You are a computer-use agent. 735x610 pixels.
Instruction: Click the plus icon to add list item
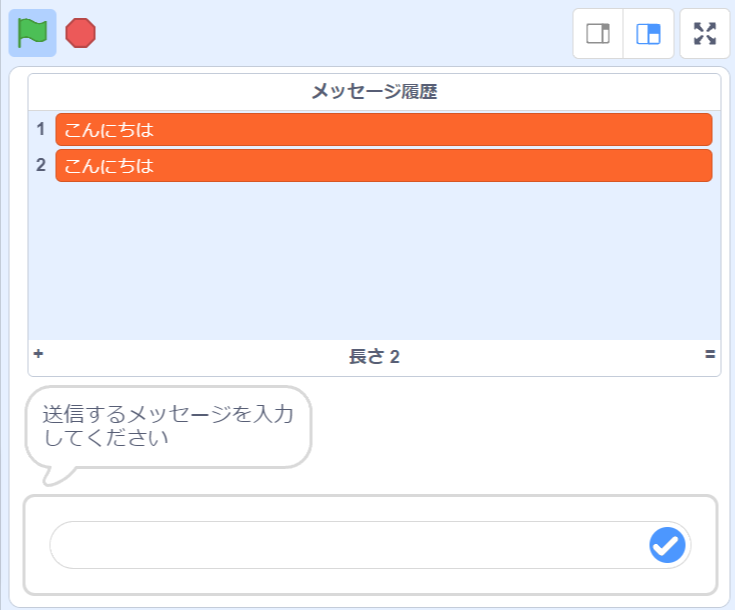pos(38,354)
